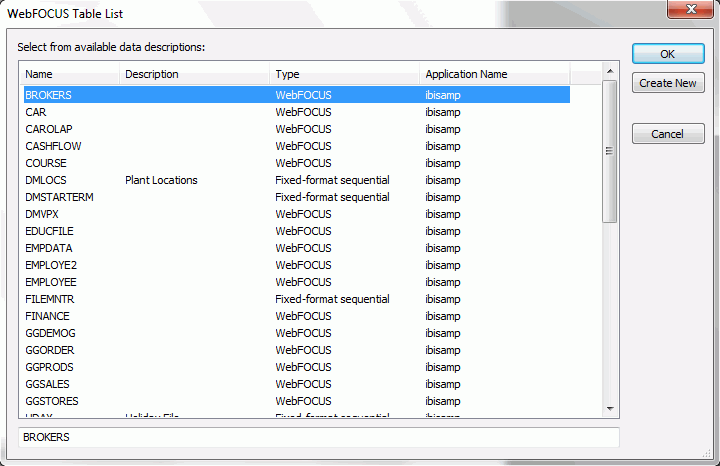This screenshot has width=720, height=466.
Task: Click the WebFOCUS type in CAR row
Action: tap(304, 112)
